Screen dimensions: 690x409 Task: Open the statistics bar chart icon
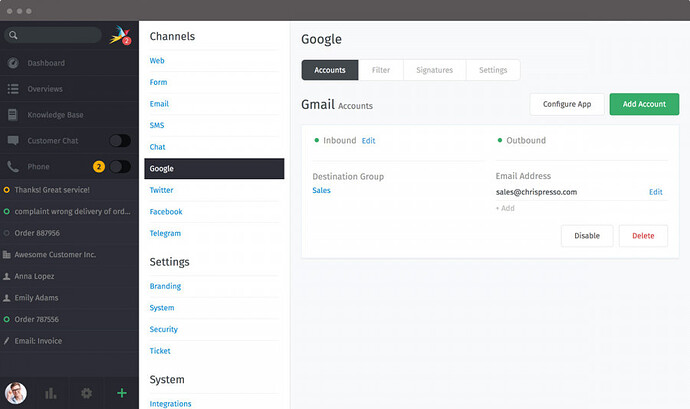tap(50, 393)
